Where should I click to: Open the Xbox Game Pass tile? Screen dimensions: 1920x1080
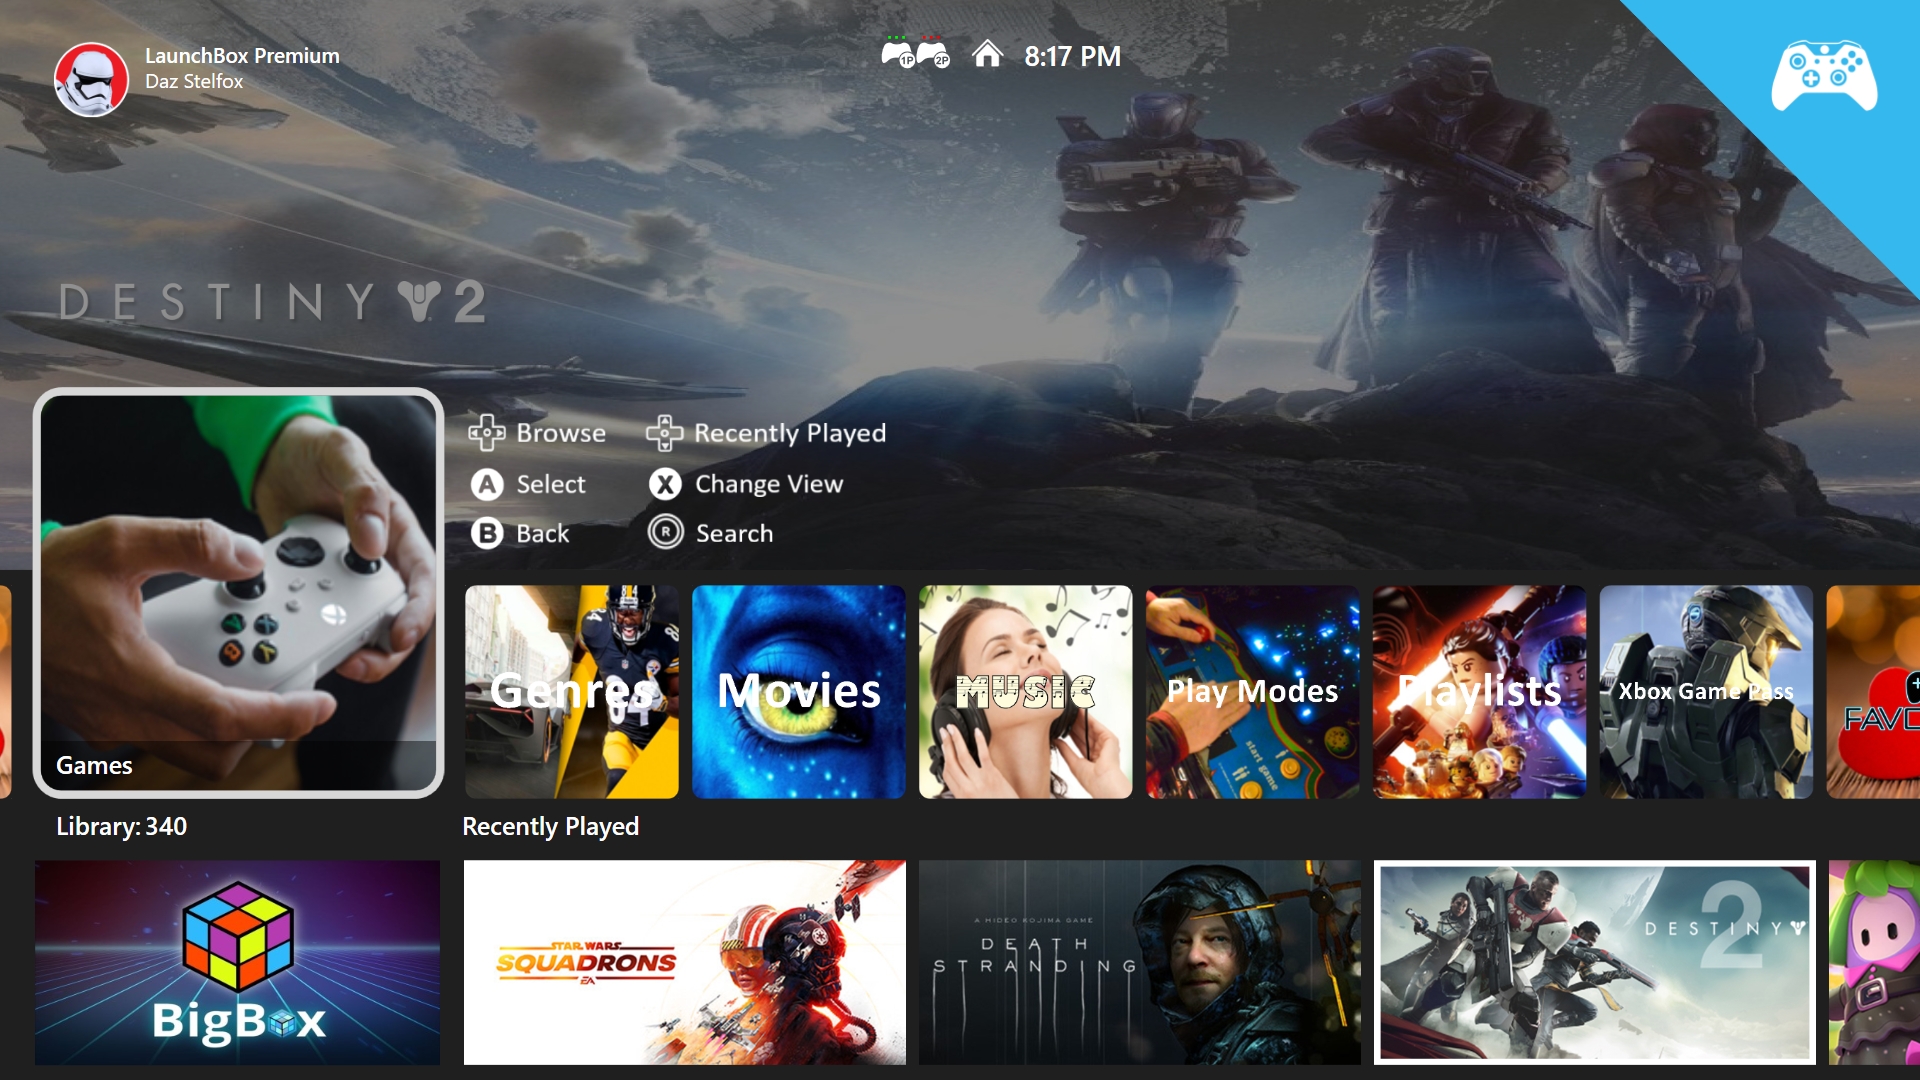[x=1707, y=692]
